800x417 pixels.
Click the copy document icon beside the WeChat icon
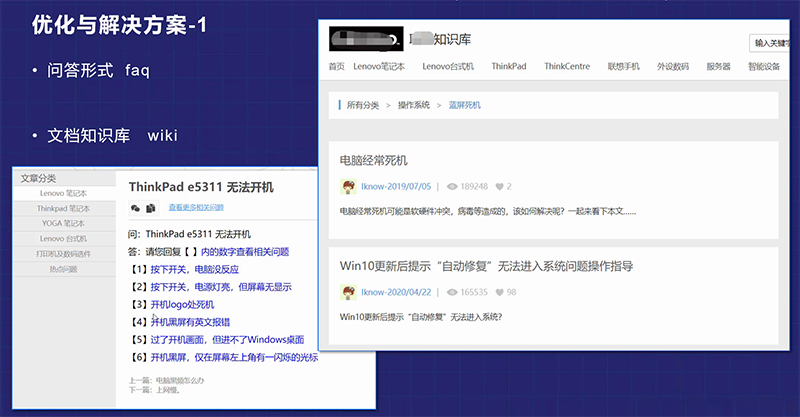[151, 208]
